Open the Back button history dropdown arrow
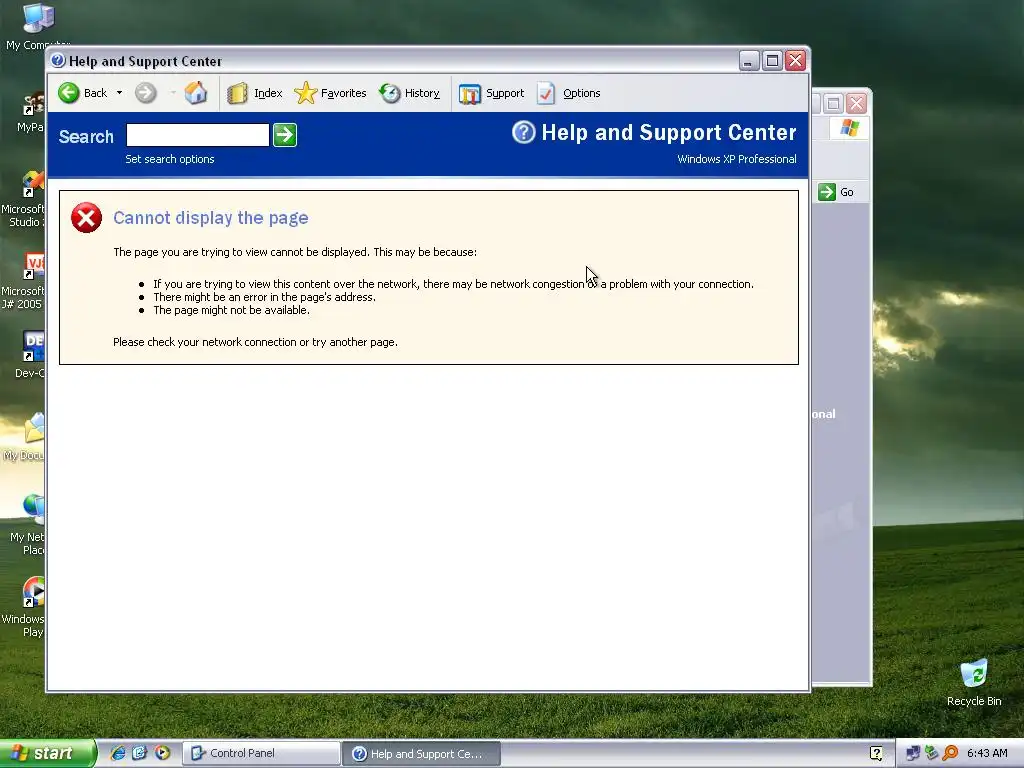1024x768 pixels. point(120,93)
